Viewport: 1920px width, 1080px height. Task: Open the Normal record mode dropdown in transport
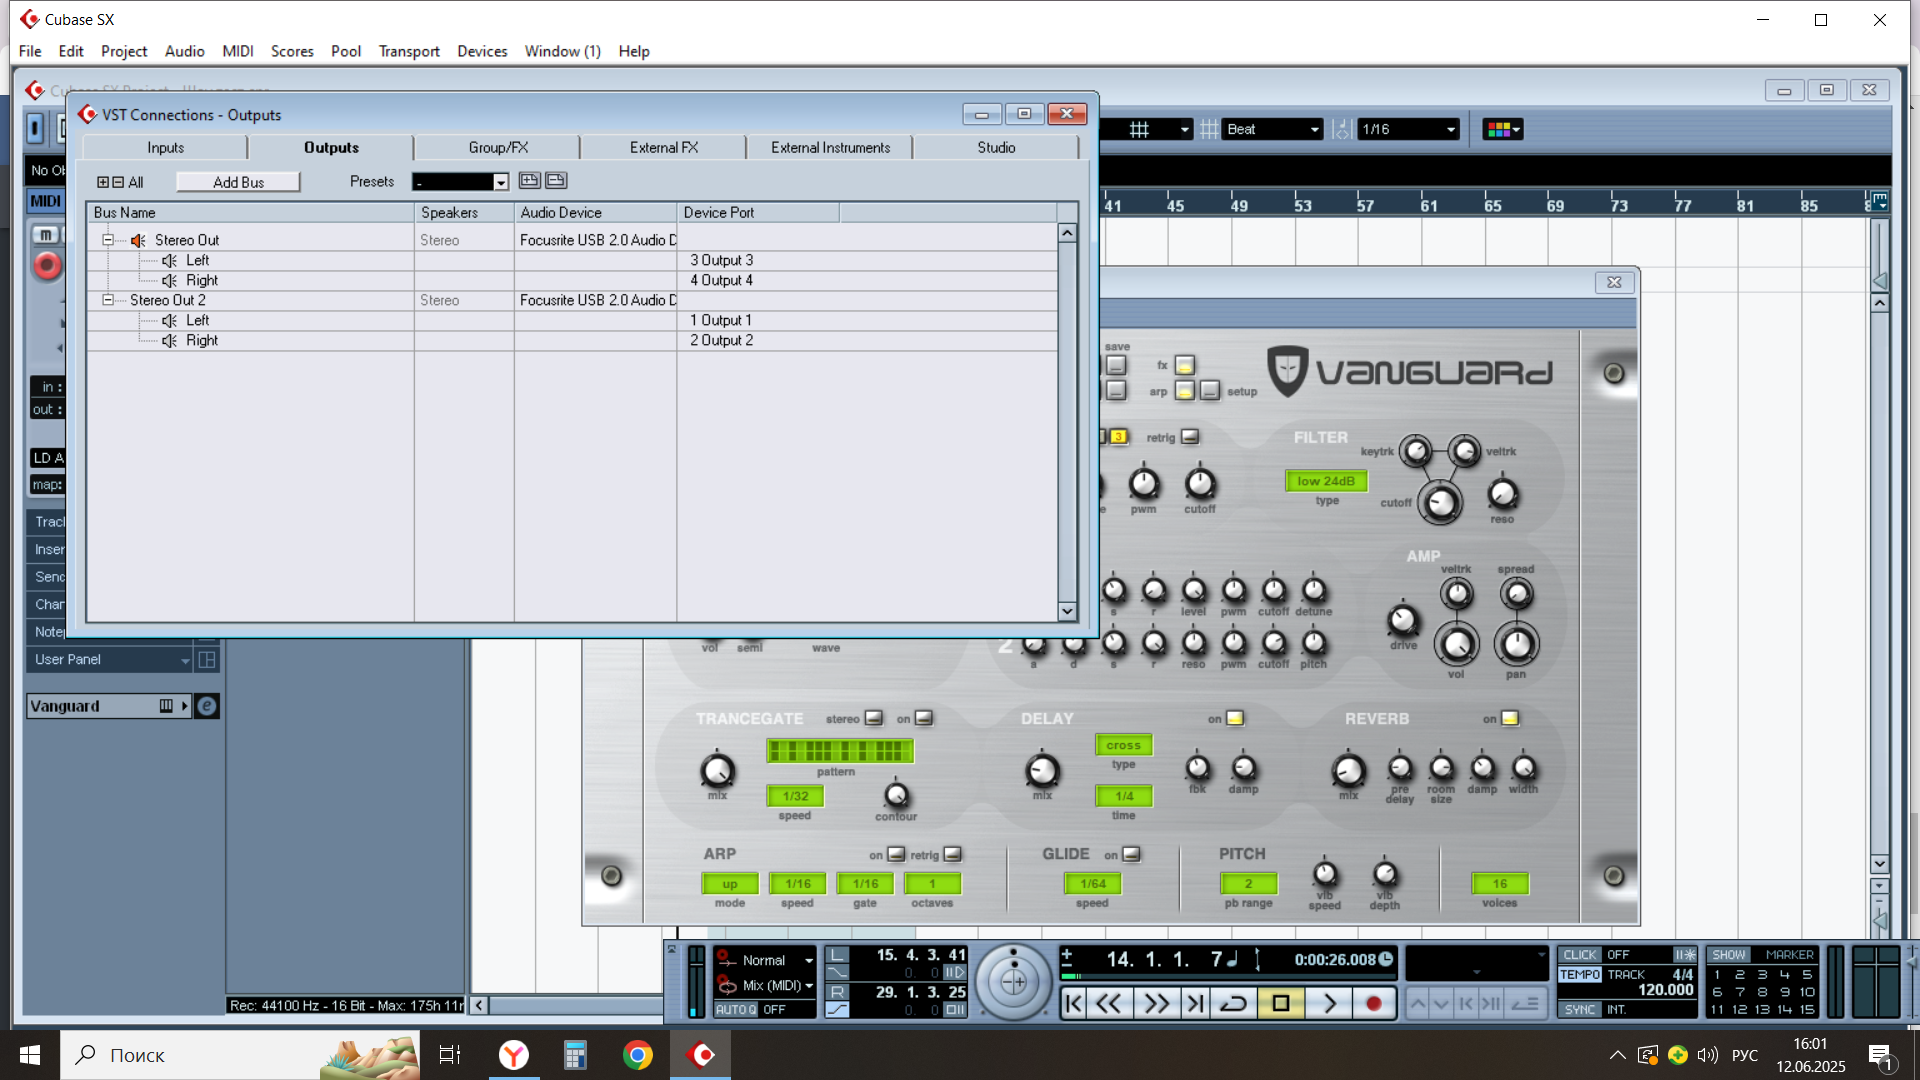[777, 960]
